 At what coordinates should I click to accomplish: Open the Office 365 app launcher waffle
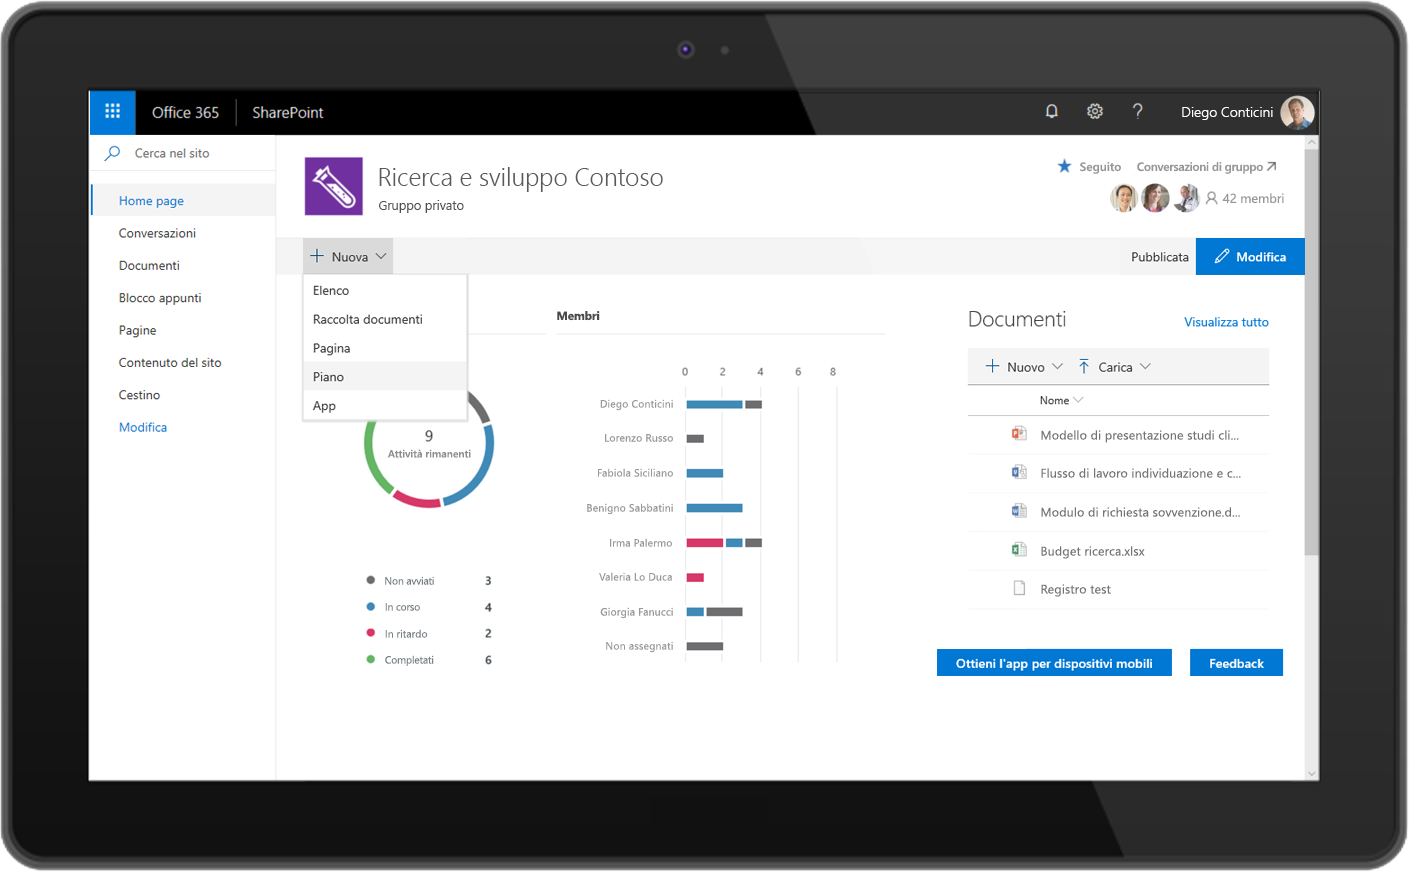pyautogui.click(x=112, y=112)
